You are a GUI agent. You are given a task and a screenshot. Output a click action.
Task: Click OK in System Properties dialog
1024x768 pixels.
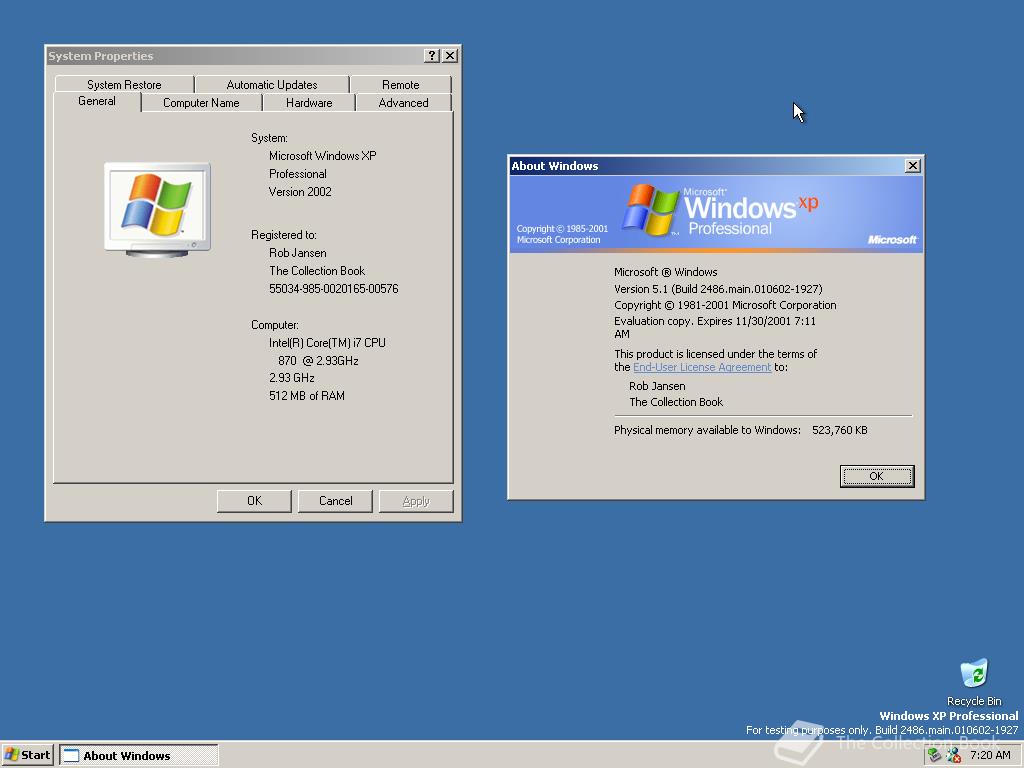[254, 501]
